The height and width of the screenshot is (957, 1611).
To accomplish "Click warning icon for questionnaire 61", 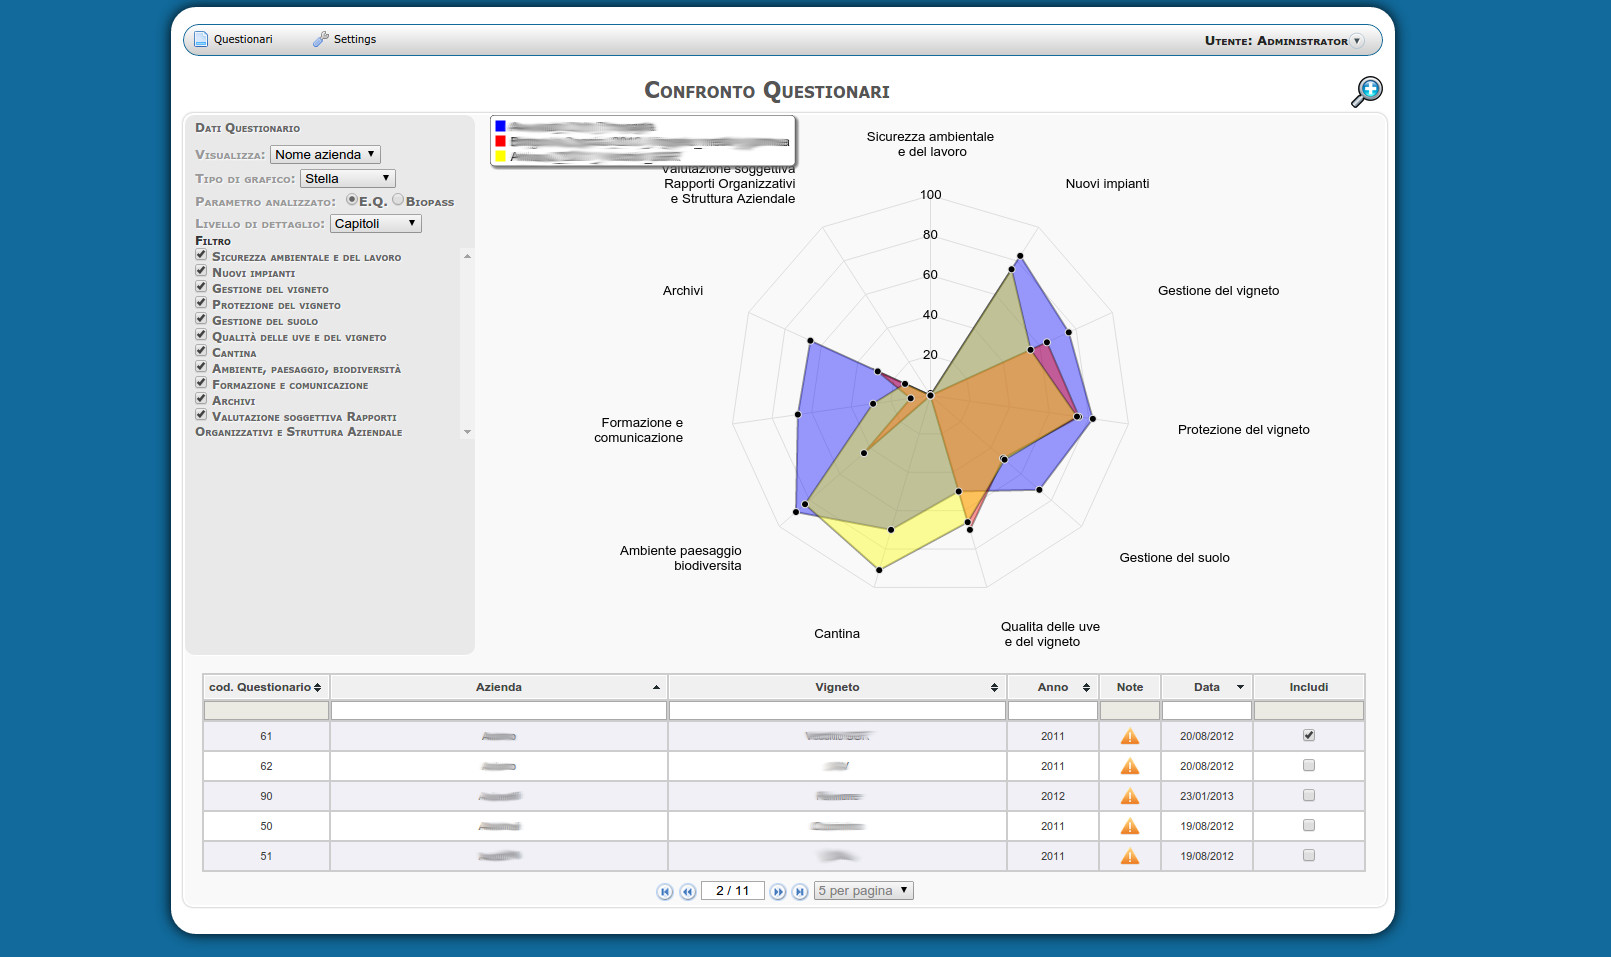I will [1129, 736].
